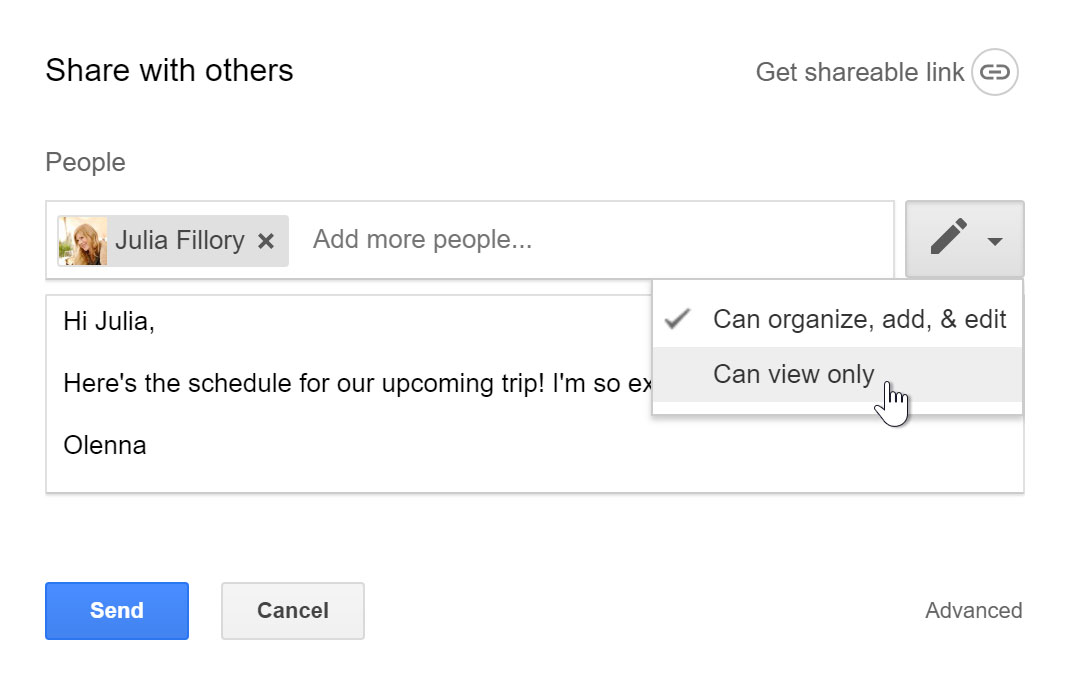This screenshot has height=694, width=1071.
Task: Select "Can view only" permission
Action: [793, 374]
